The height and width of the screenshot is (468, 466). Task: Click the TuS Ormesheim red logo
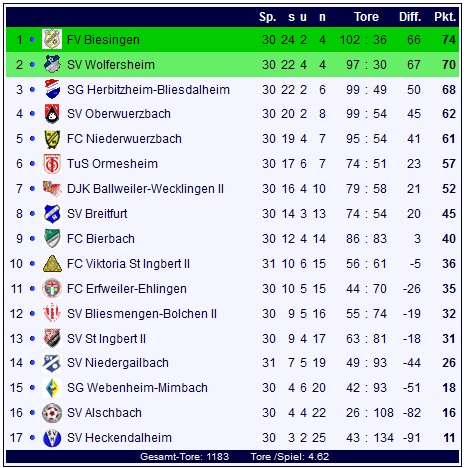52,164
